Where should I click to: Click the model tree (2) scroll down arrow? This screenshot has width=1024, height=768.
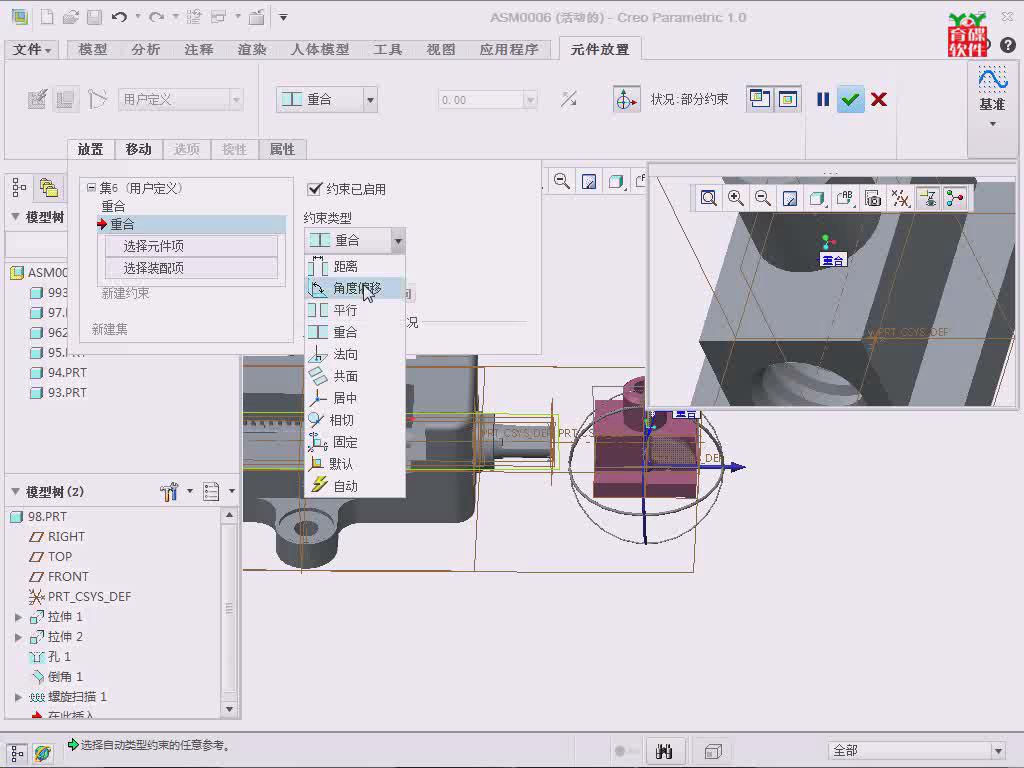(x=229, y=709)
